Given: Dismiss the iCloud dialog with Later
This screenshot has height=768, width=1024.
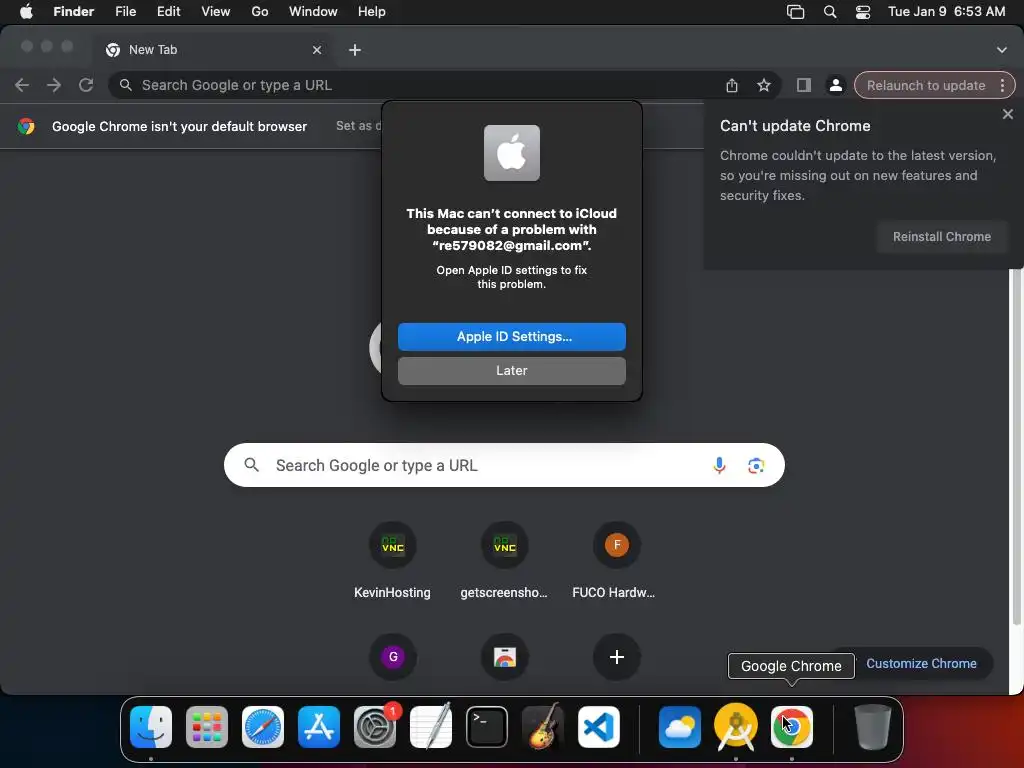Looking at the screenshot, I should tap(511, 370).
